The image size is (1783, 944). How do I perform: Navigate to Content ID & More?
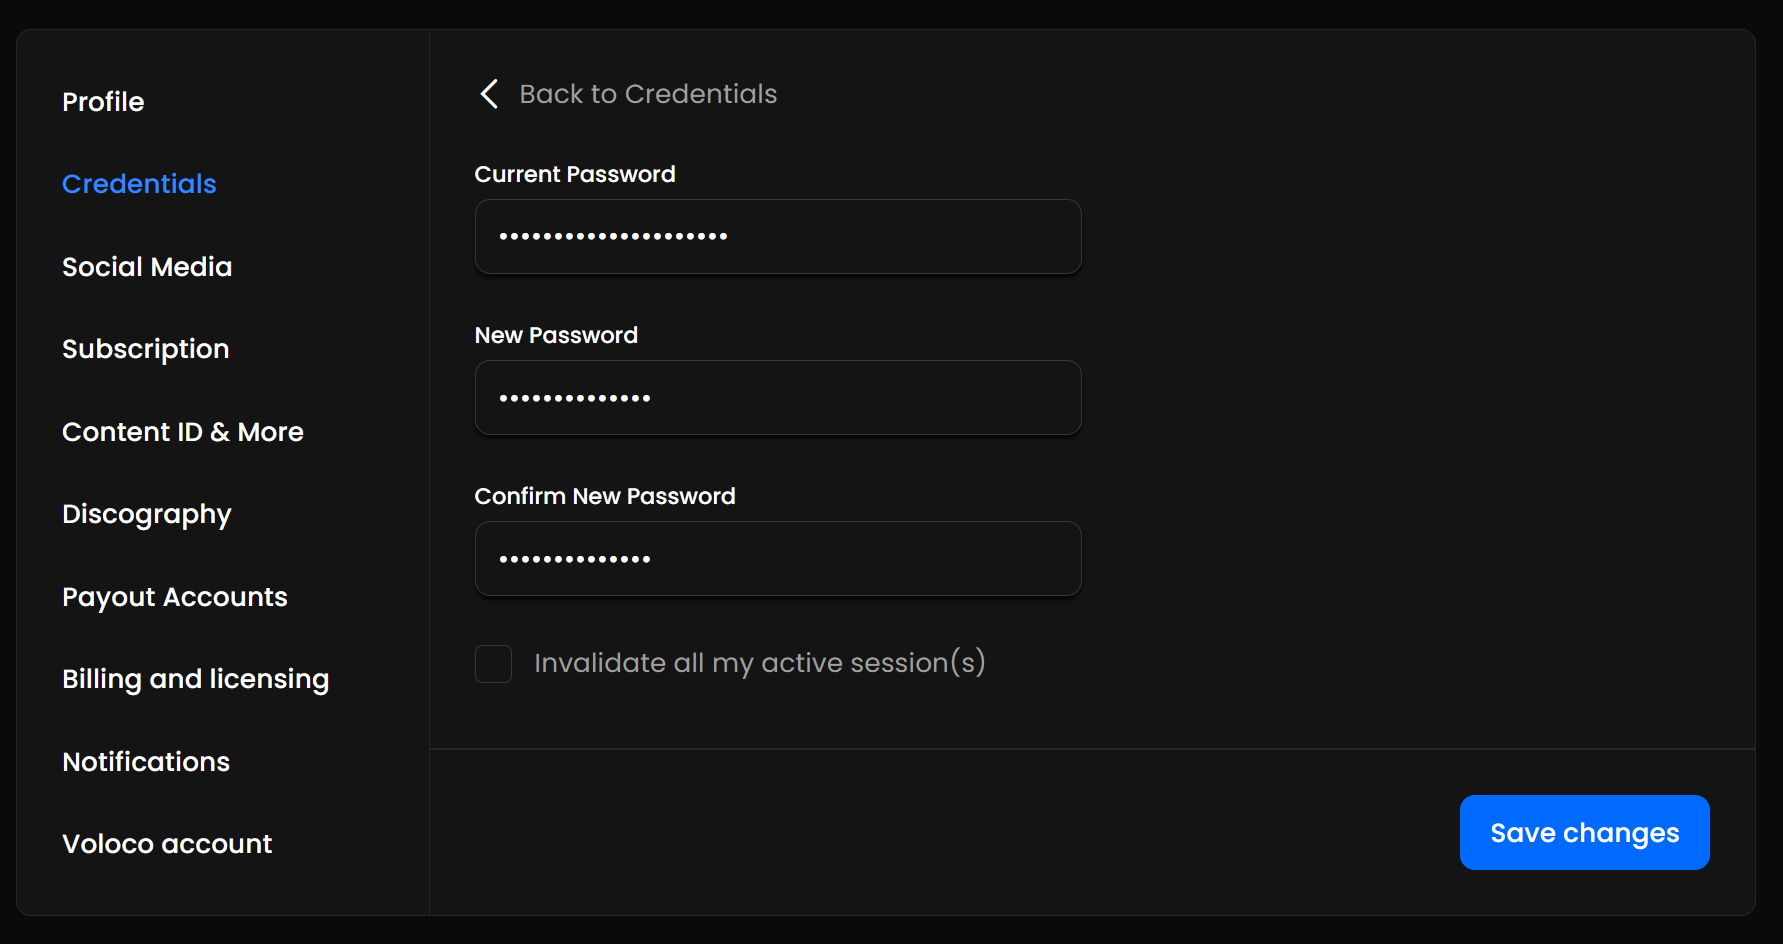tap(183, 432)
